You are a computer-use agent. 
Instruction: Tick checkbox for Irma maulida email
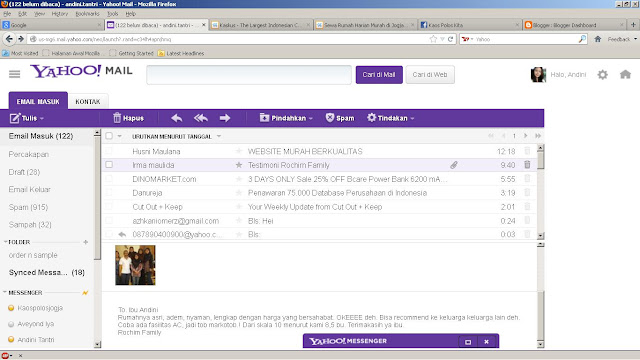click(109, 164)
